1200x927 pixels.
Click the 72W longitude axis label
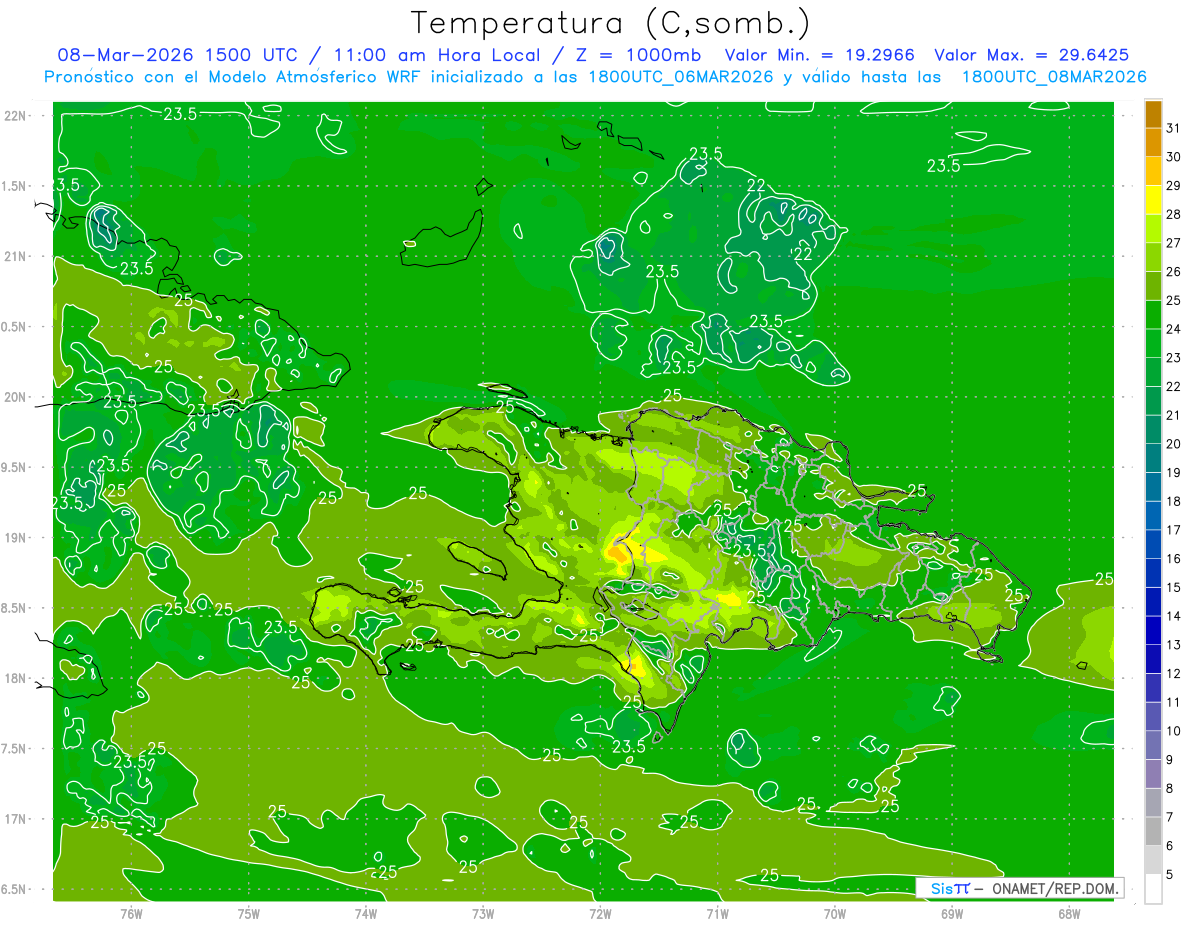click(x=600, y=913)
